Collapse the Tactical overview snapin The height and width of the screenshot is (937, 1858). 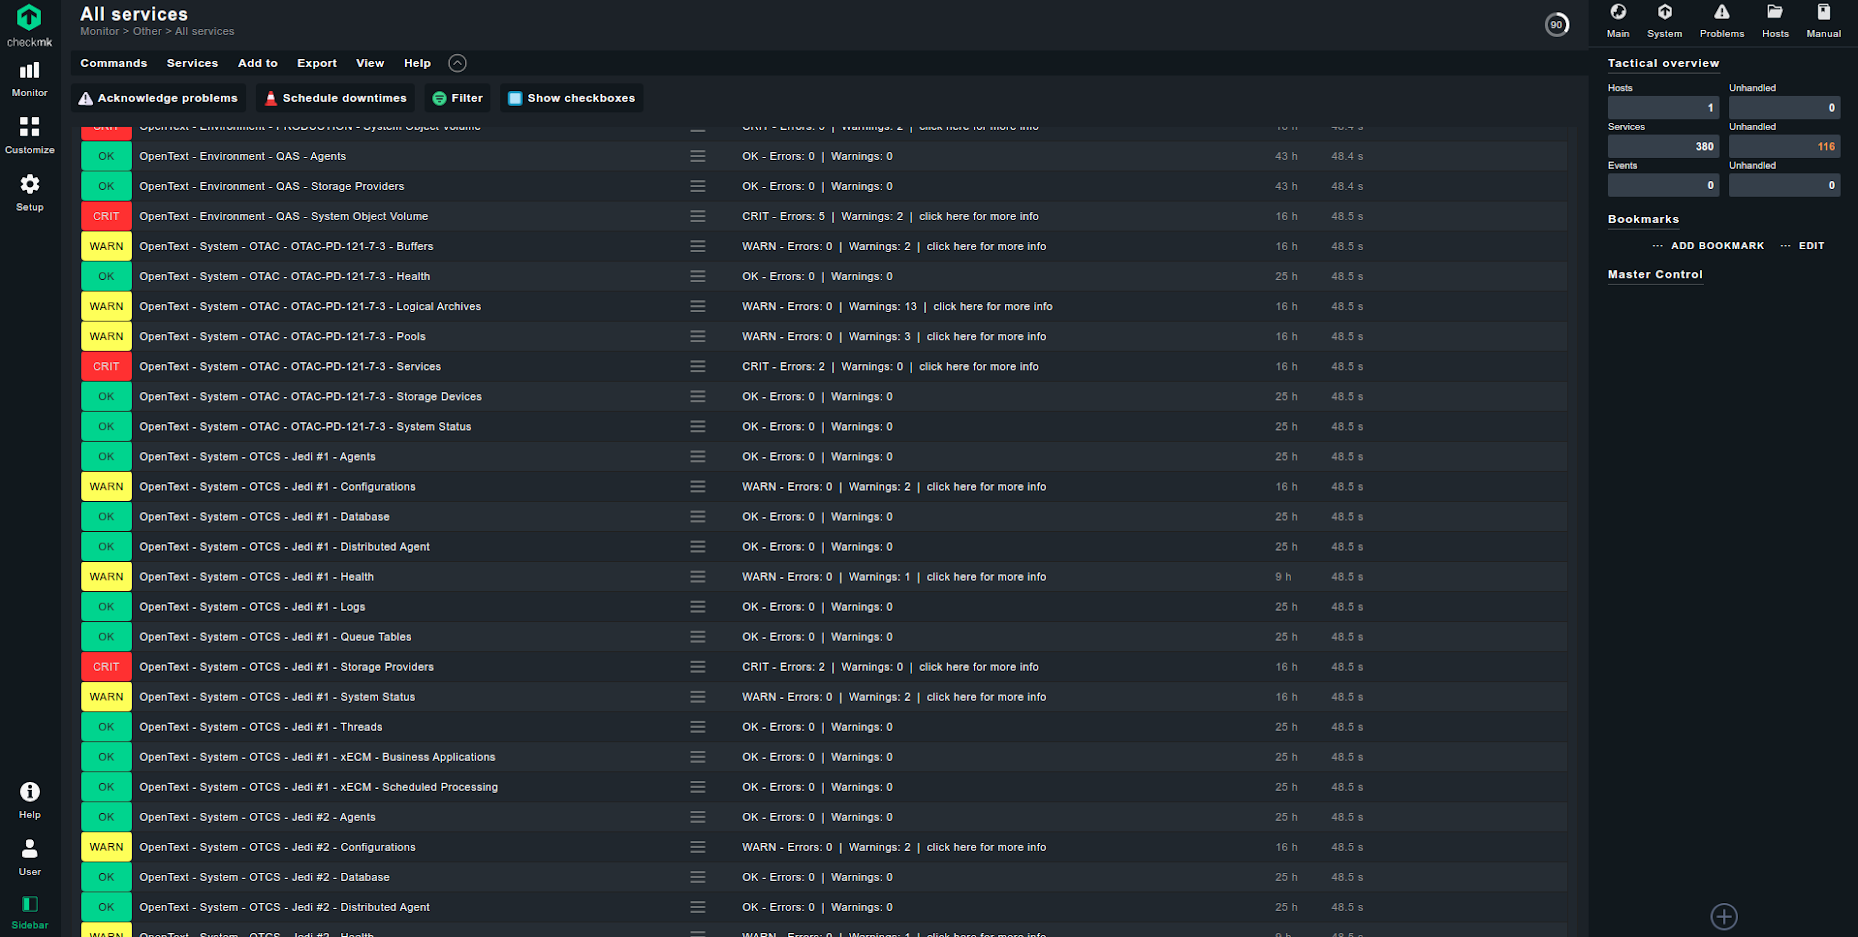tap(1663, 63)
